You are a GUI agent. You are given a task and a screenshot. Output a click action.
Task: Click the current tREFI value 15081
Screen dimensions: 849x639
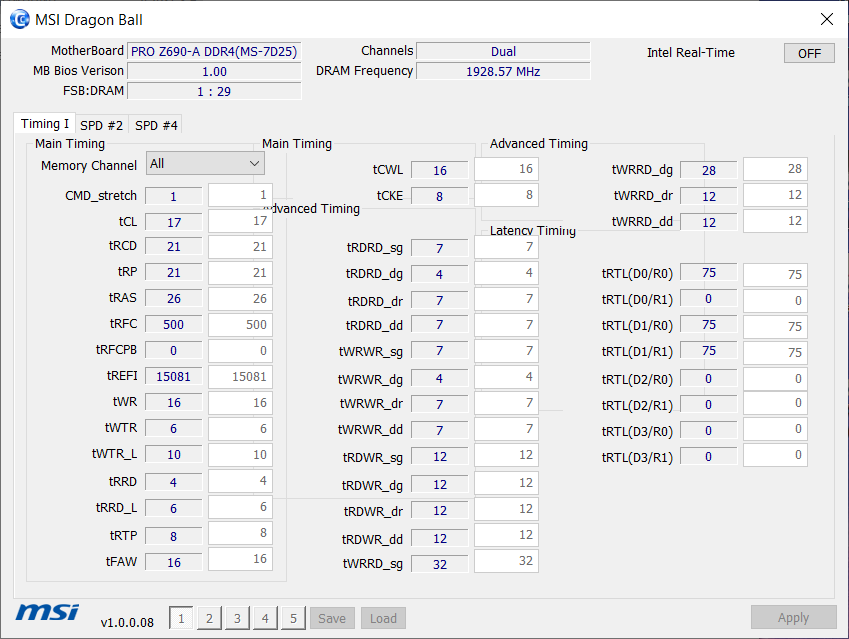[x=173, y=376]
